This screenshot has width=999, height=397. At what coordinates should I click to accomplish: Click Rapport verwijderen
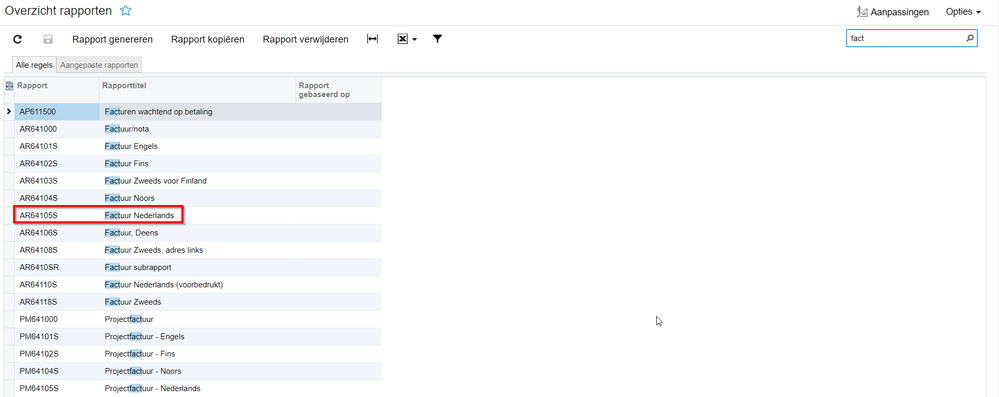305,40
